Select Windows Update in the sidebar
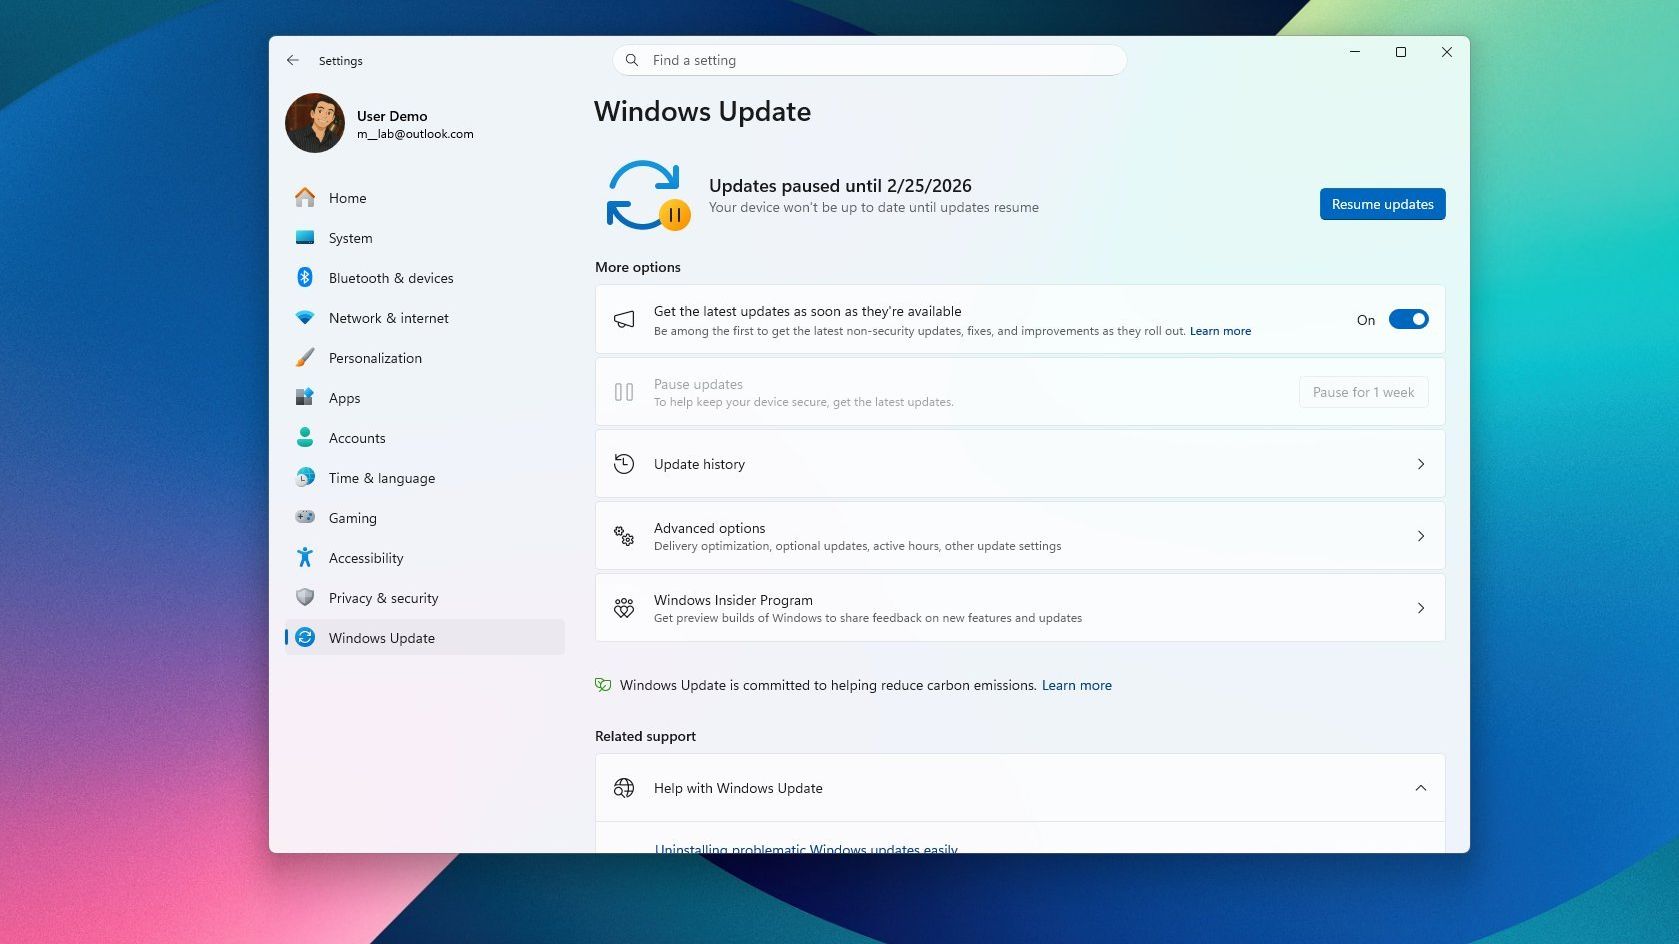 pyautogui.click(x=425, y=638)
